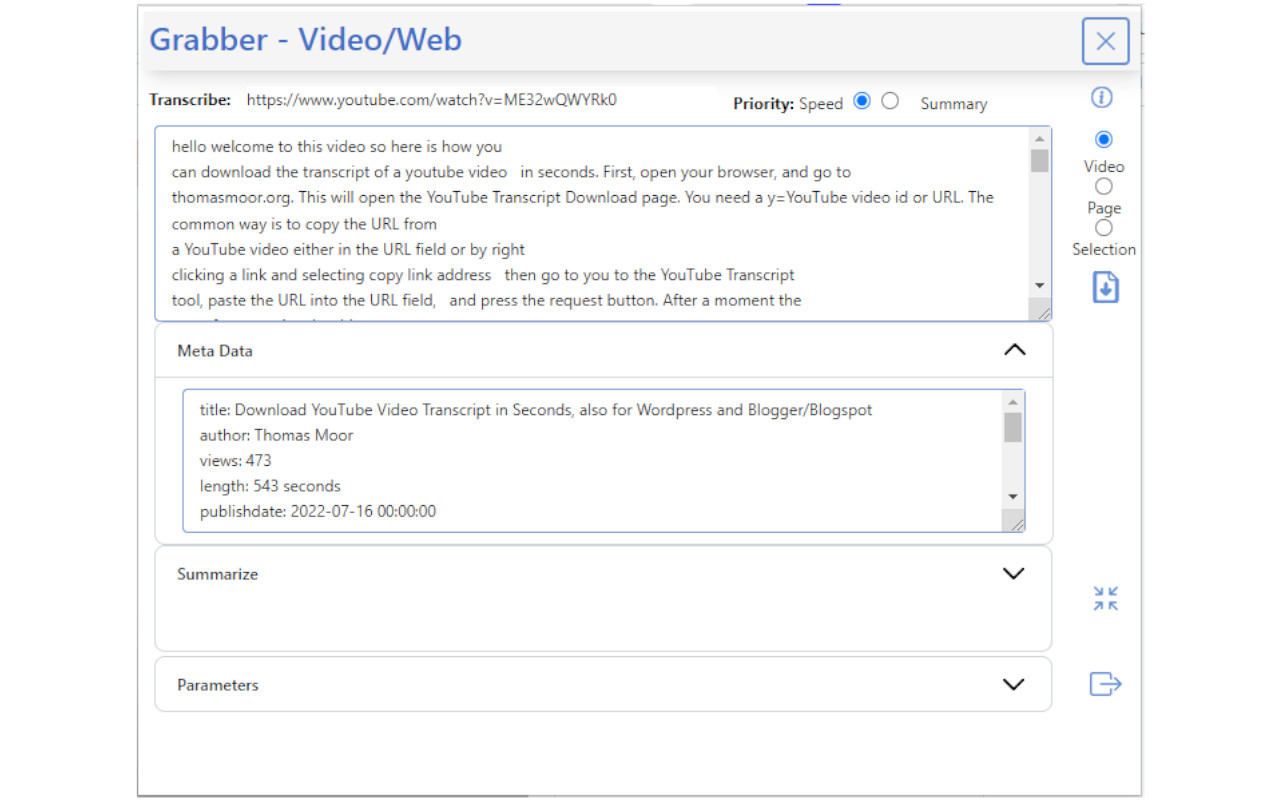1280x800 pixels.
Task: Click the 'Grabber - Video/Web' title
Action: (x=306, y=40)
